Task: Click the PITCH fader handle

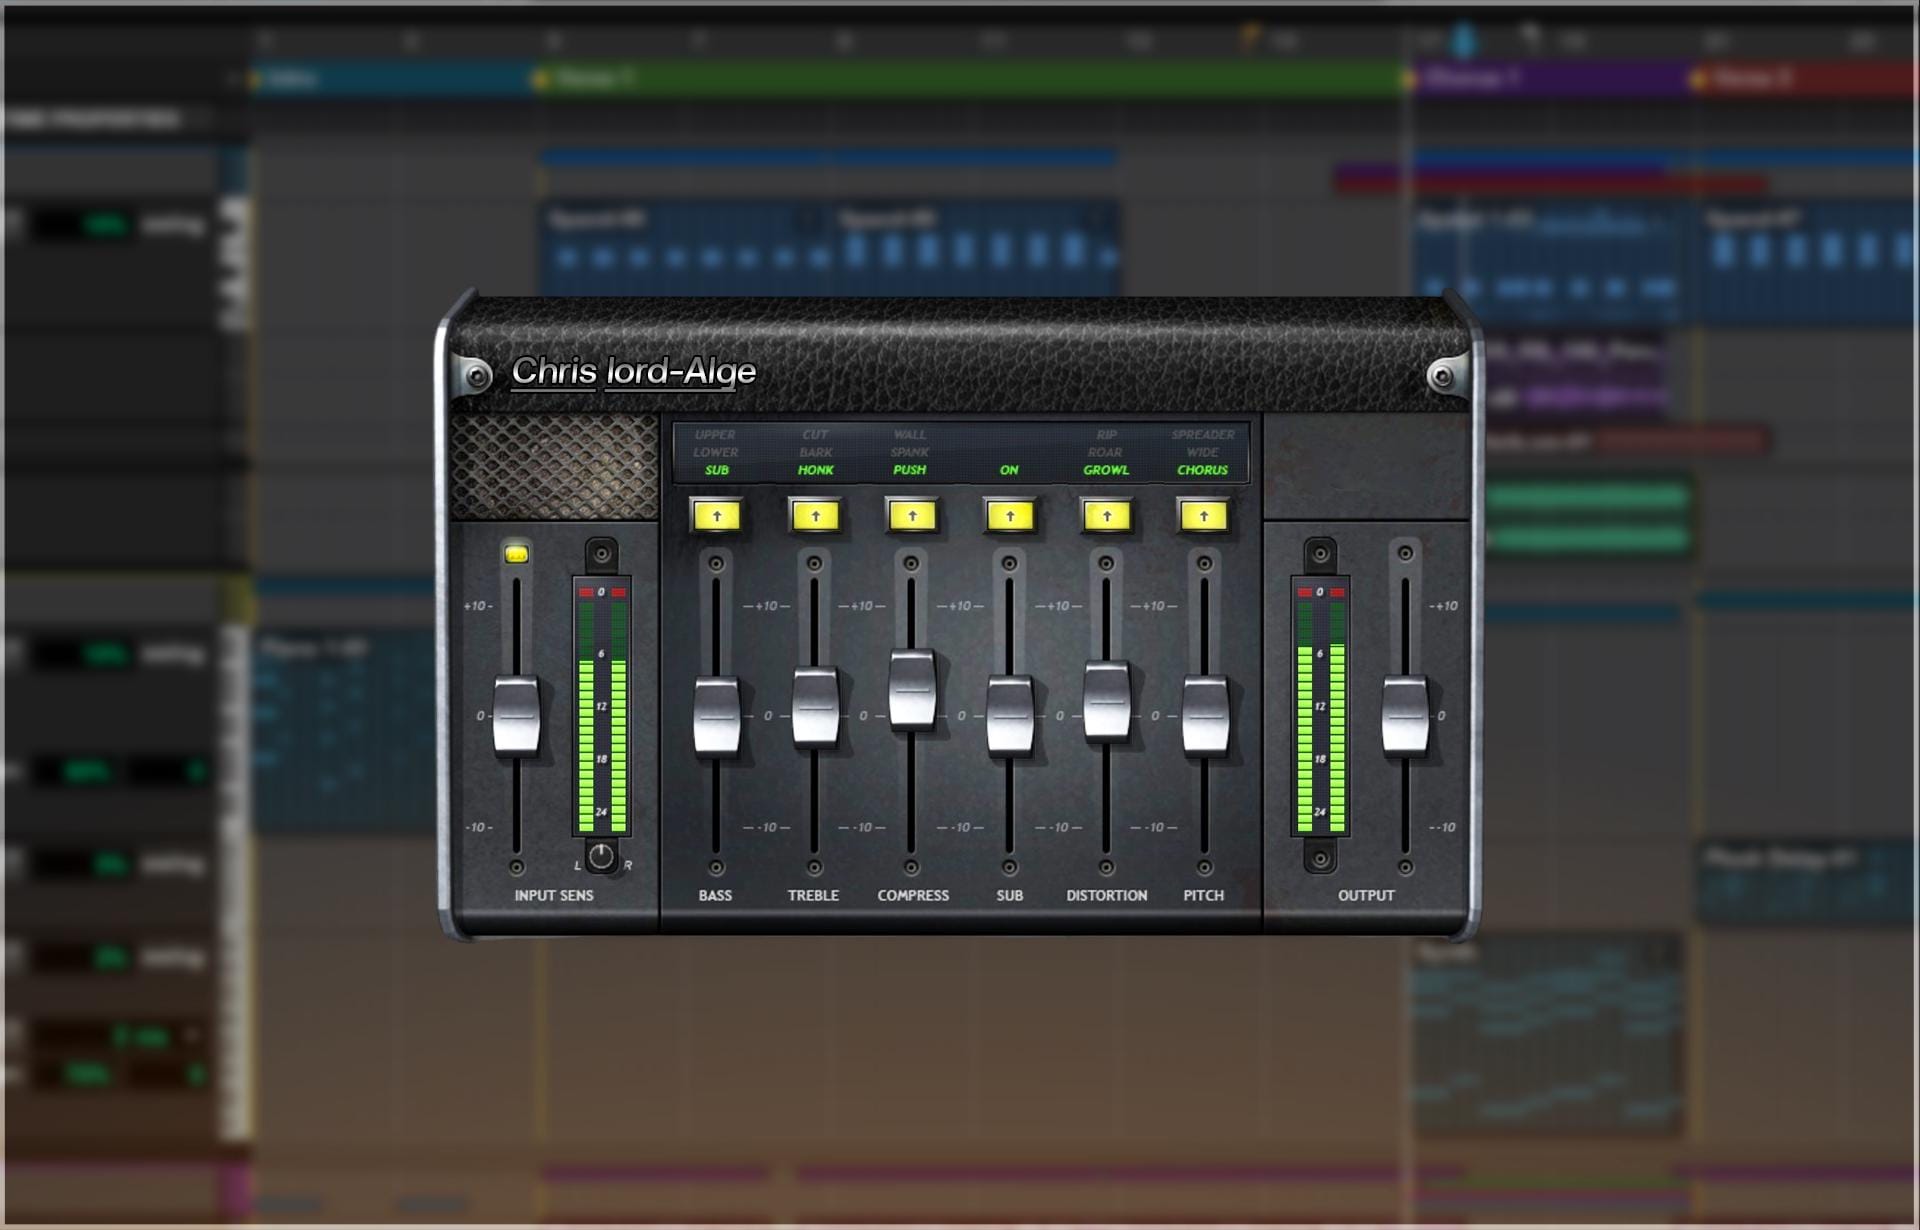Action: [x=1204, y=716]
